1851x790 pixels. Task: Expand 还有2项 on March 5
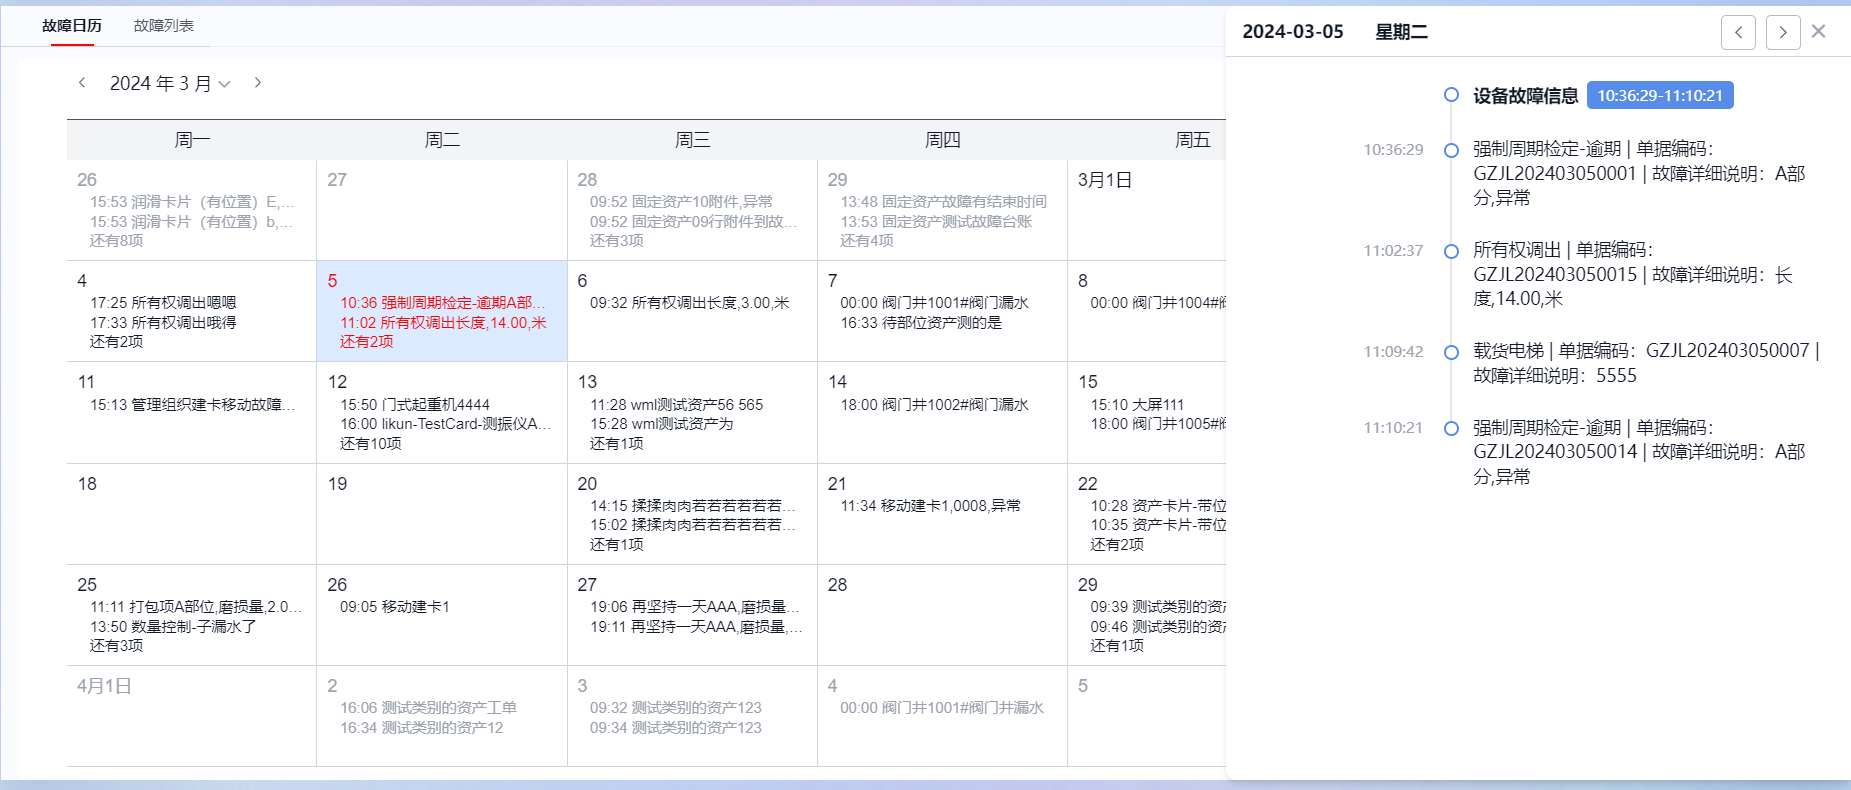click(x=366, y=342)
